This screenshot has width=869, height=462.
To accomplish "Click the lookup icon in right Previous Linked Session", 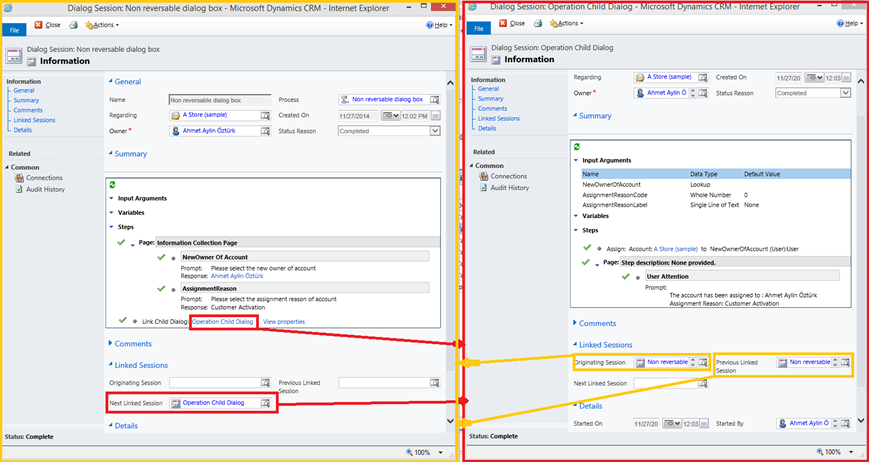I will point(845,362).
